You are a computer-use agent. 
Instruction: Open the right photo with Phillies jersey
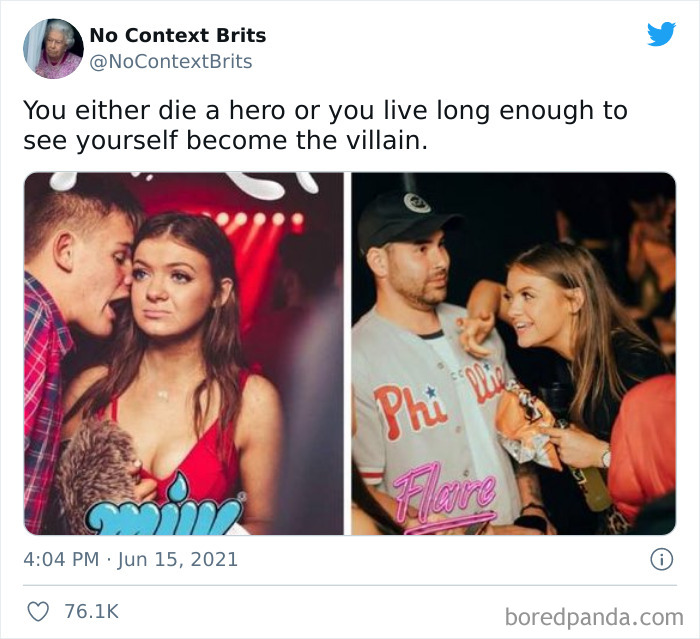click(513, 353)
